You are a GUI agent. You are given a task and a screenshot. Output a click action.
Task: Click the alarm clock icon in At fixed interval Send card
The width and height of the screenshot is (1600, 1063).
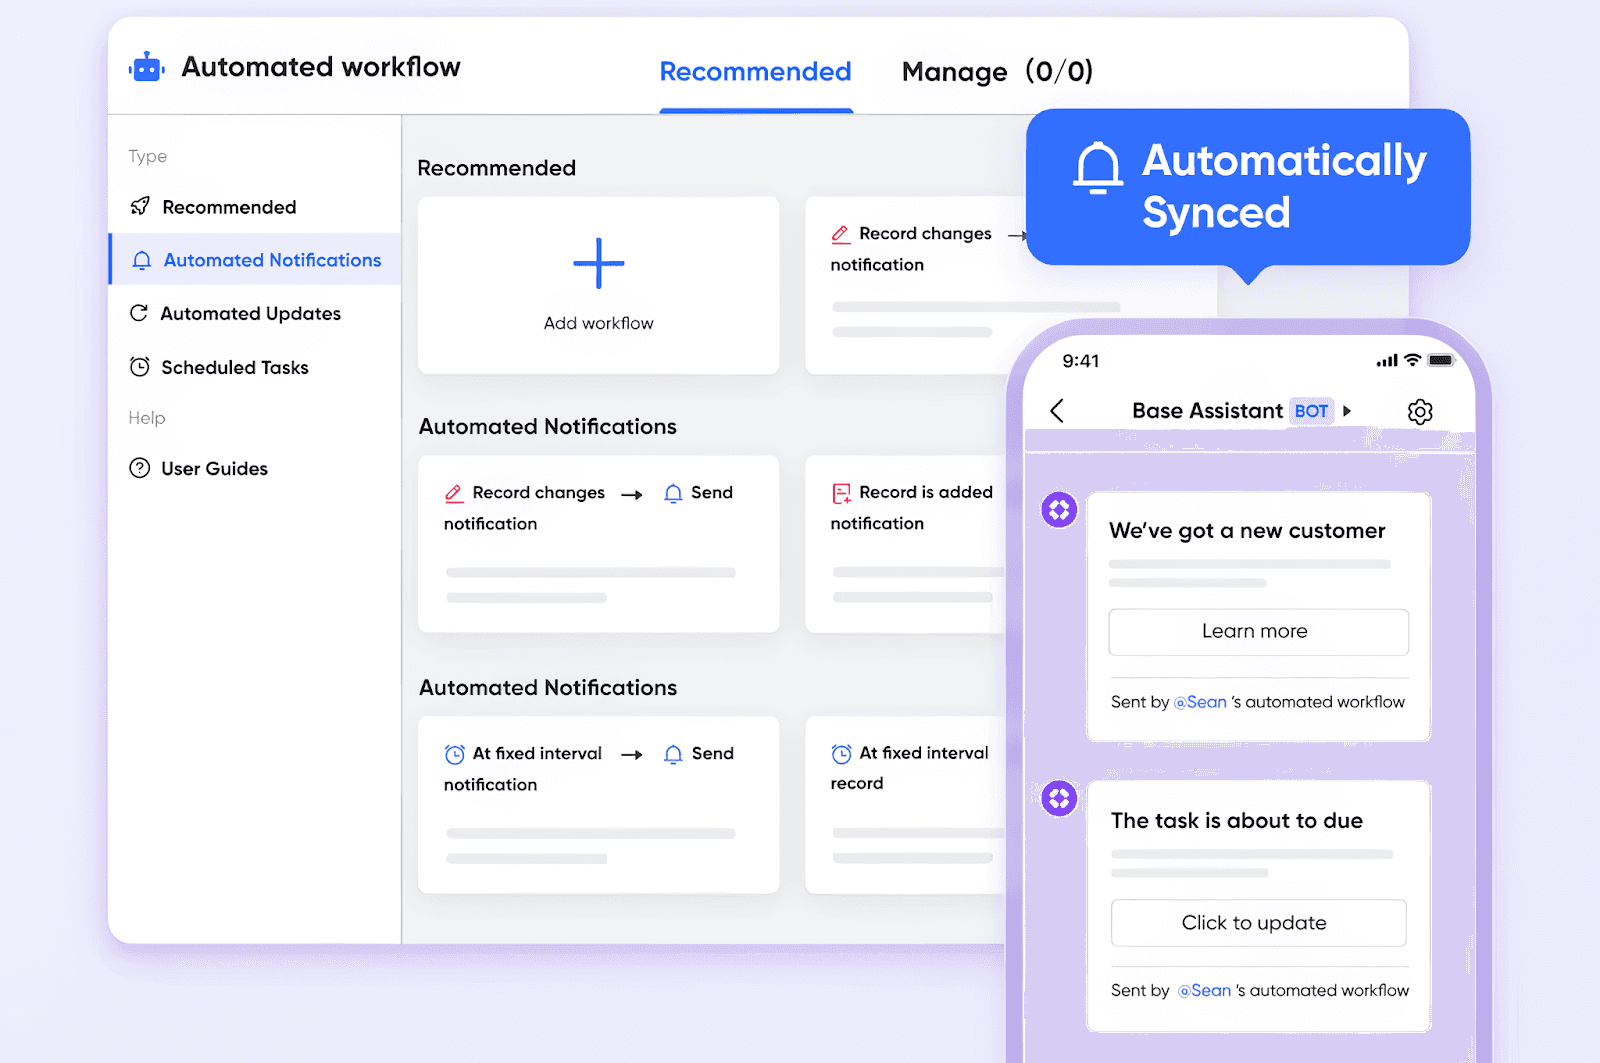[x=455, y=754]
